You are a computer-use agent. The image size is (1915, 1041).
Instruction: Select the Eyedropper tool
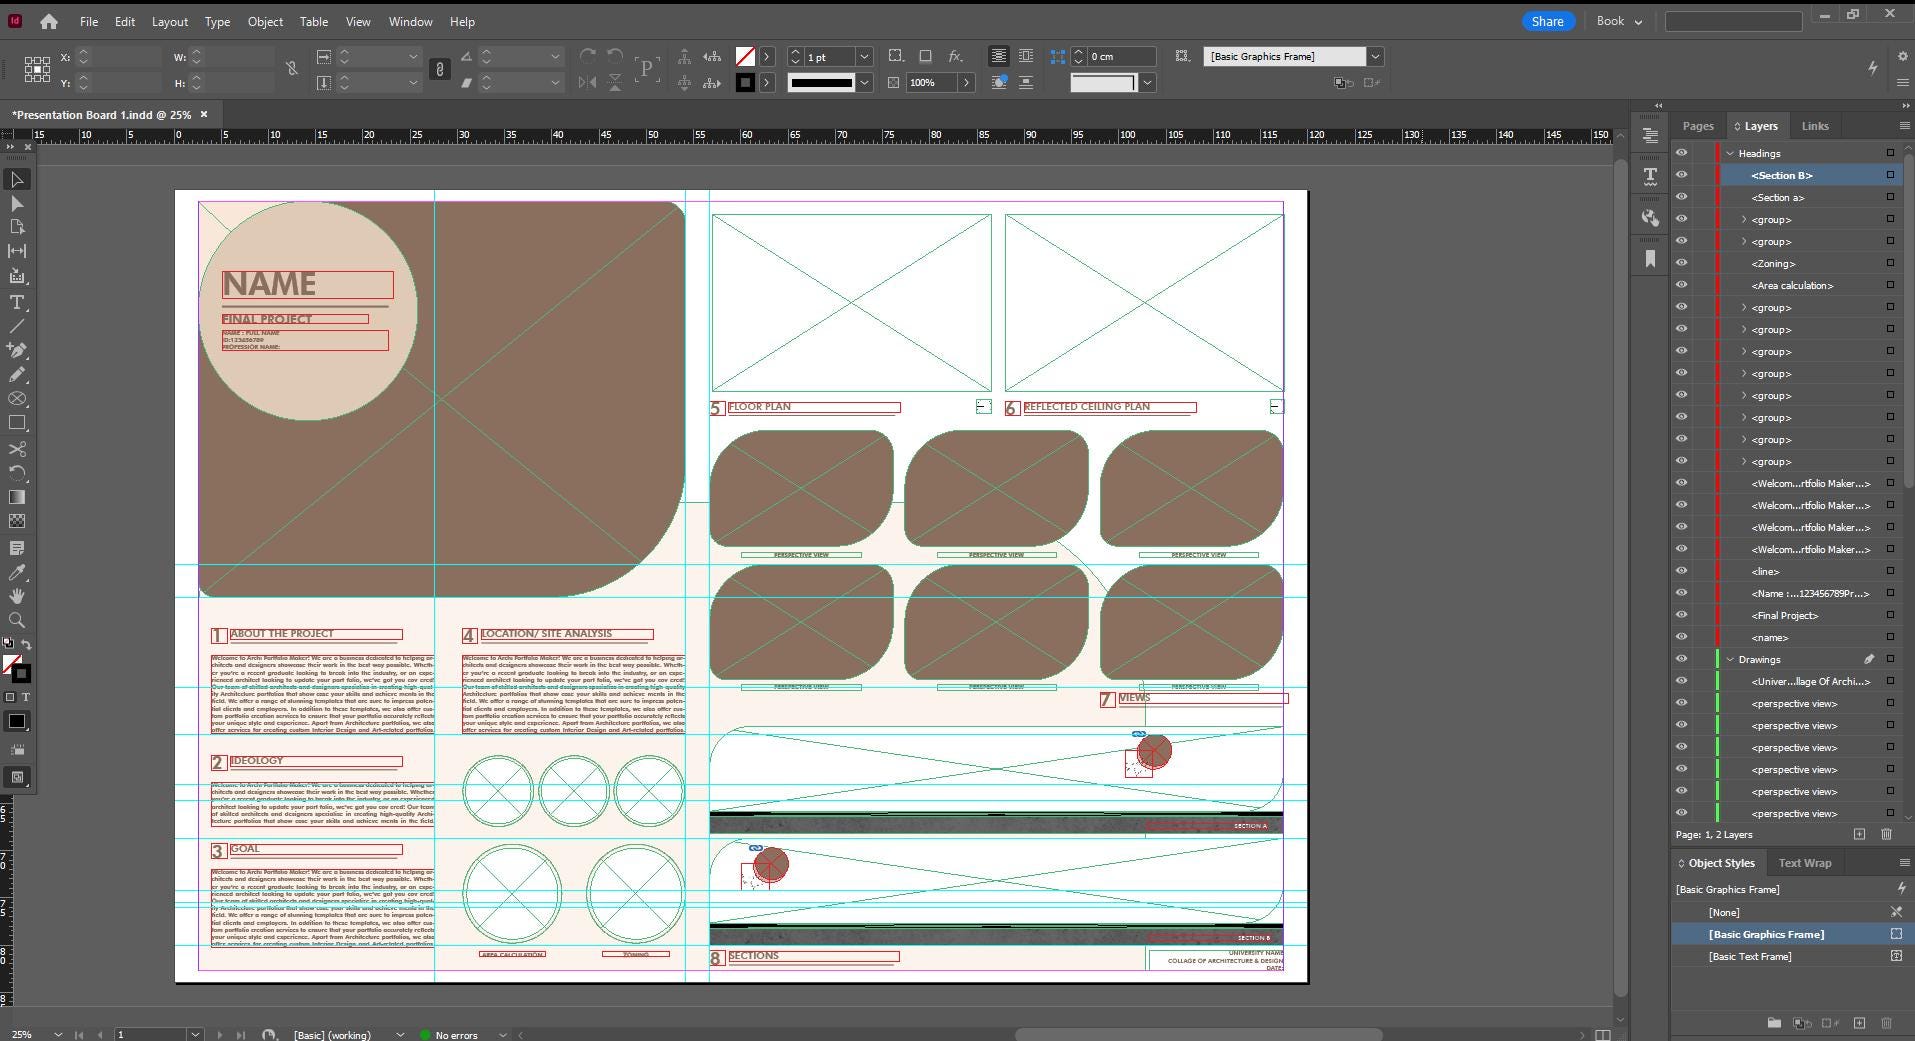click(x=17, y=572)
